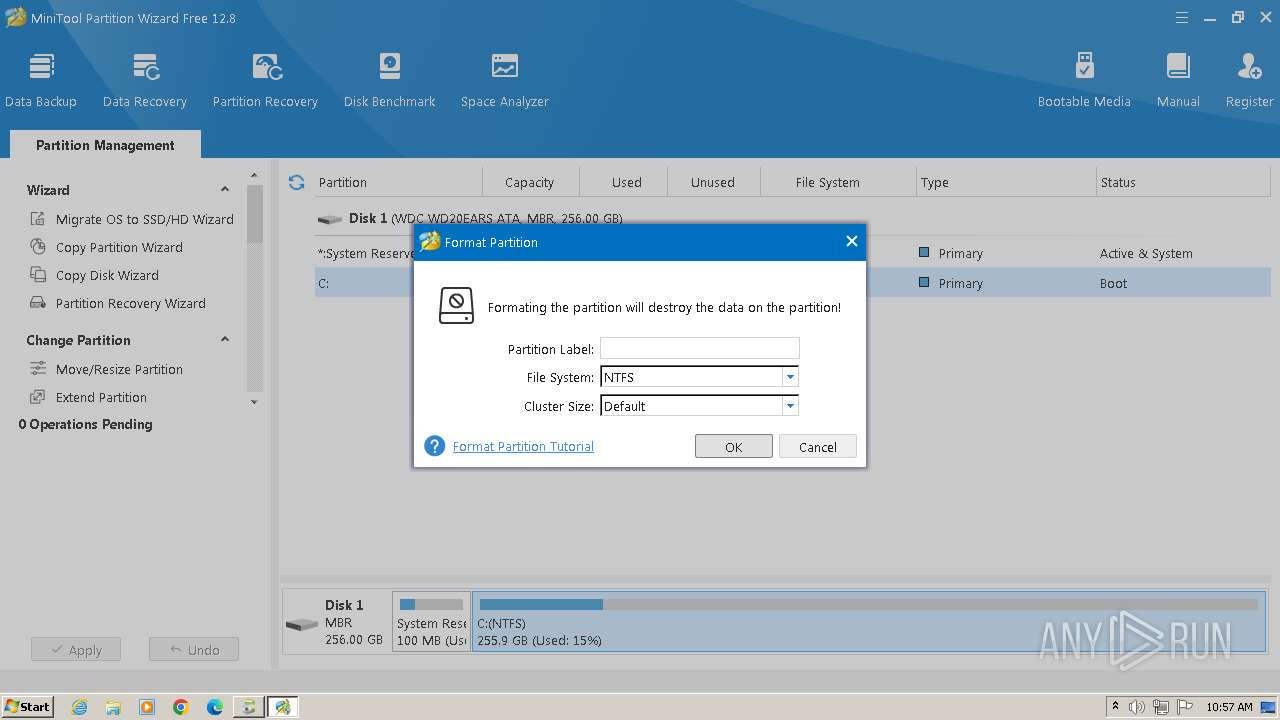The image size is (1280, 720).
Task: Open Migrate OS to SSD/HD Wizard
Action: pos(145,219)
